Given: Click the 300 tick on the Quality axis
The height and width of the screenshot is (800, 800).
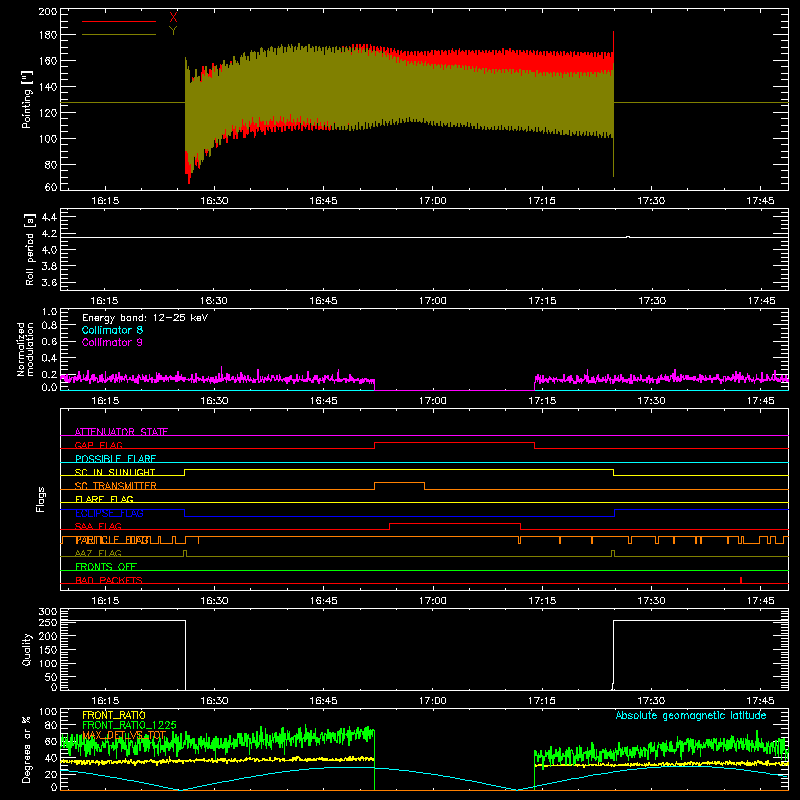Looking at the screenshot, I should [48, 612].
